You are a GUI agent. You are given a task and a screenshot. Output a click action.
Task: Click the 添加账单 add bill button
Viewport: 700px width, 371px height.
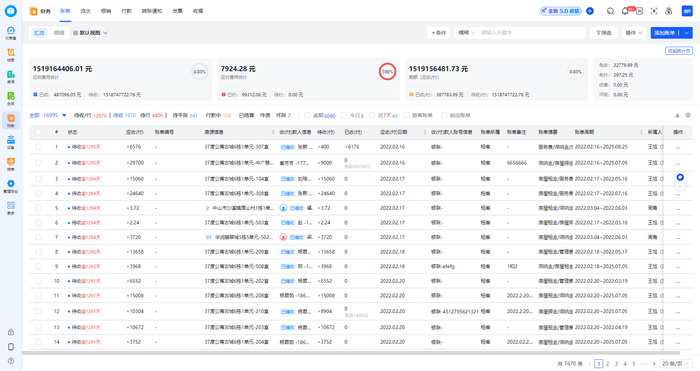665,33
